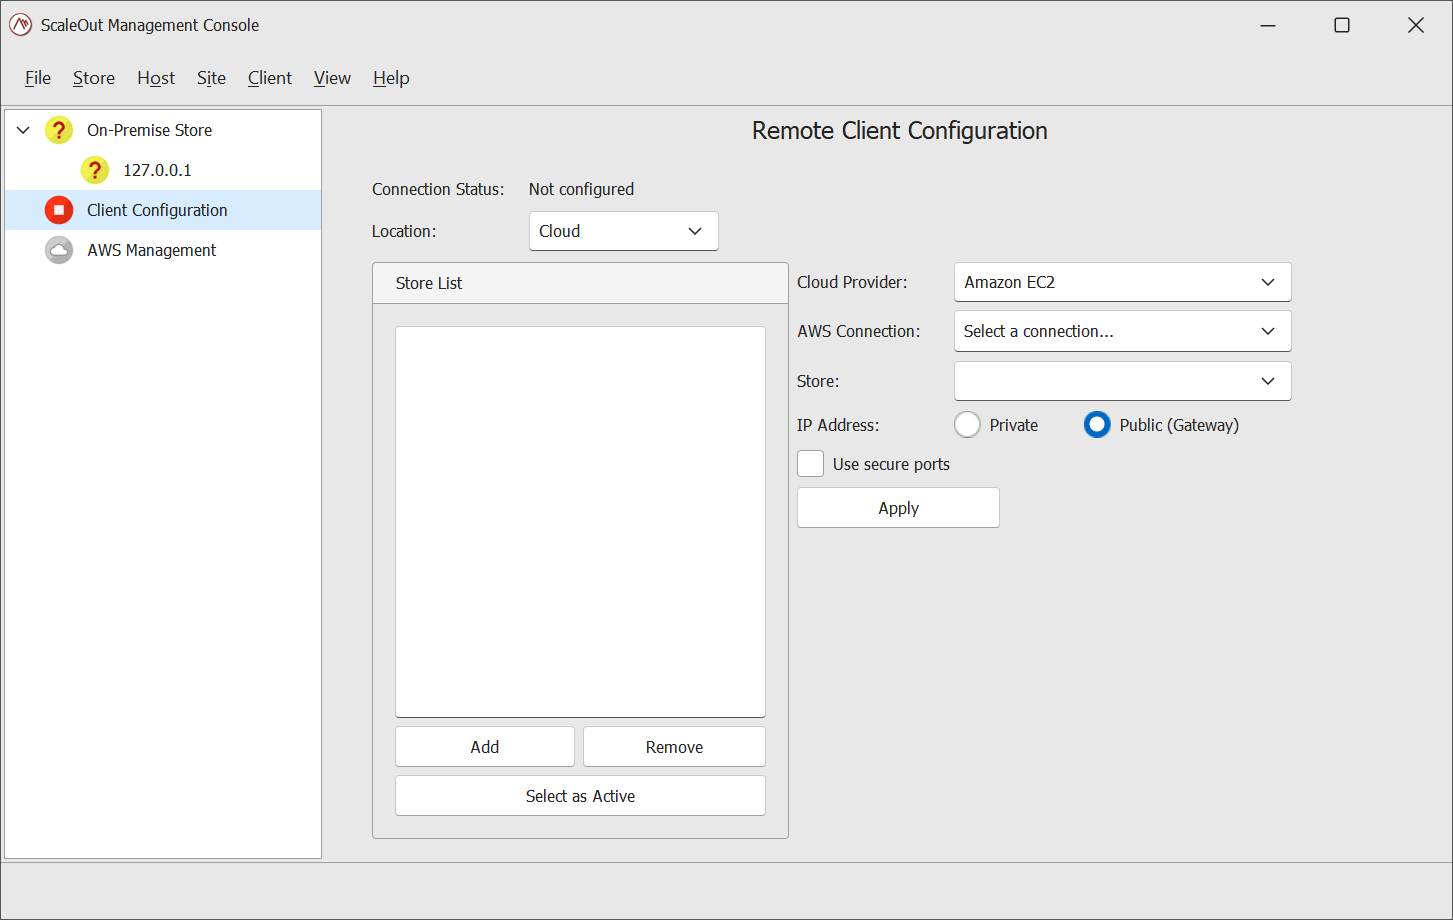The image size is (1453, 920).
Task: Select the 127.0.0.1 host entry
Action: coord(157,170)
